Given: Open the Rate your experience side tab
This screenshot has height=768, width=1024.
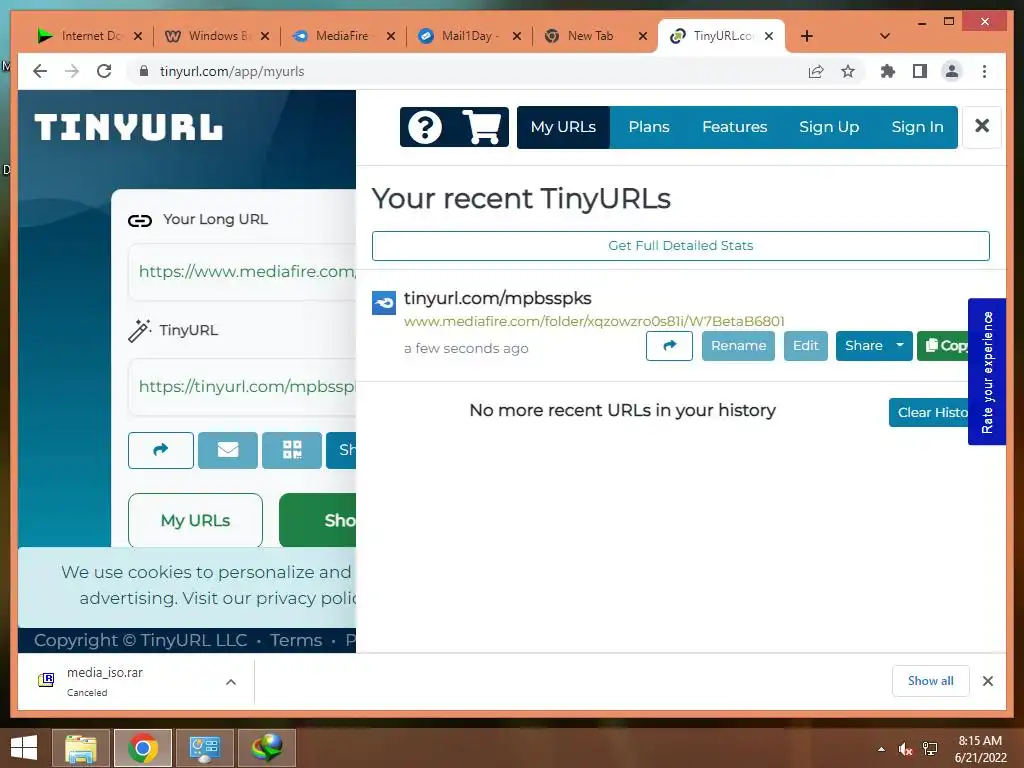Looking at the screenshot, I should [x=987, y=372].
